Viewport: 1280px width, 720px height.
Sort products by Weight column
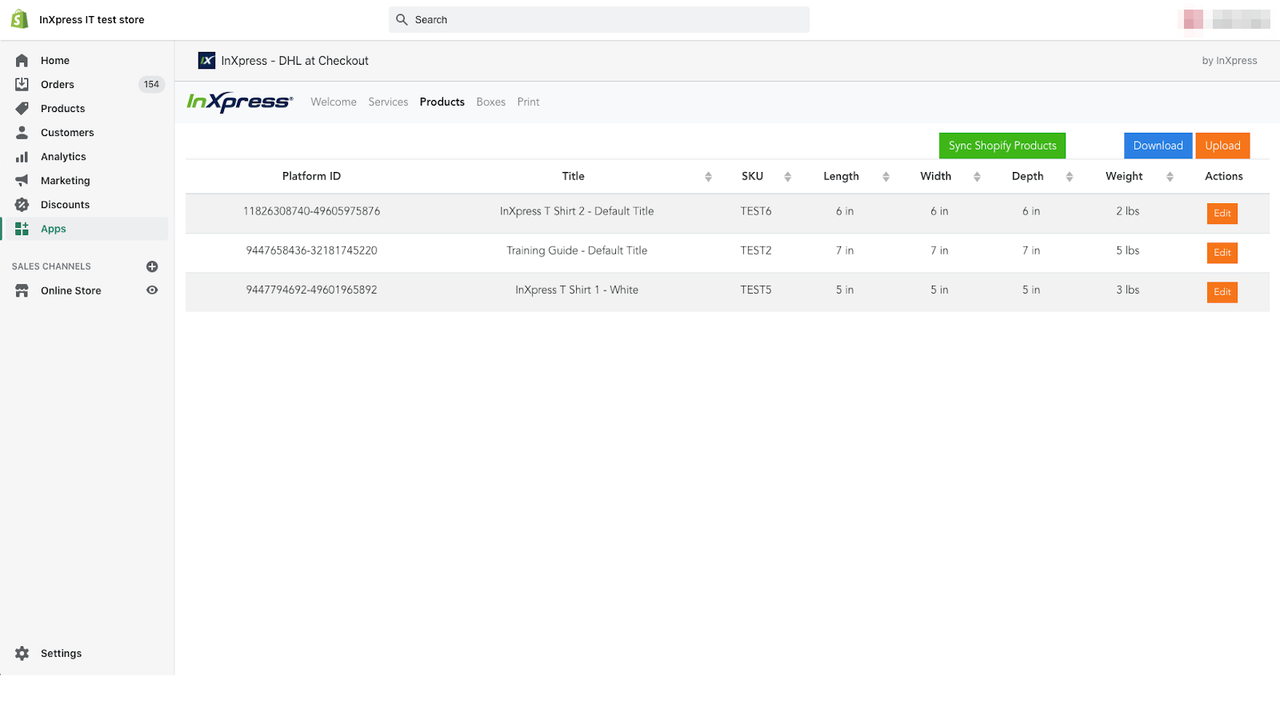[1170, 176]
